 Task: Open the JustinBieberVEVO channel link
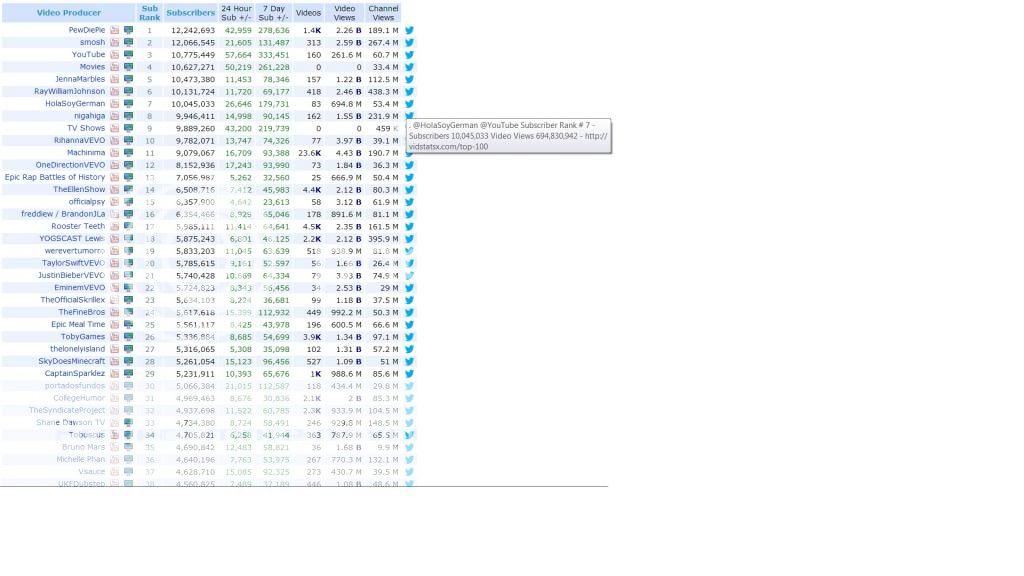pos(71,276)
